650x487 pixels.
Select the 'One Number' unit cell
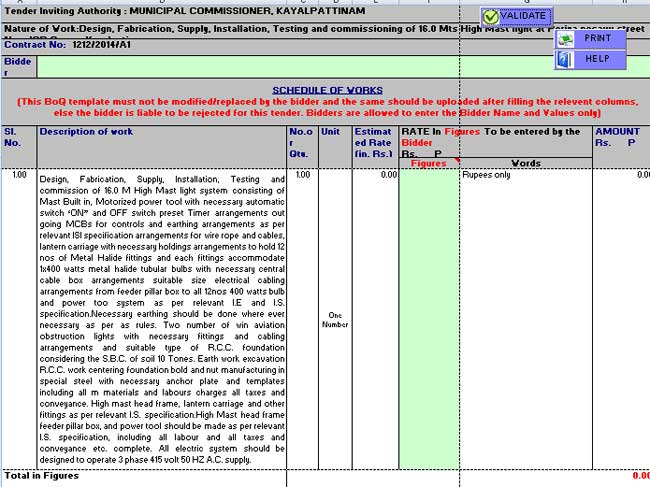335,320
